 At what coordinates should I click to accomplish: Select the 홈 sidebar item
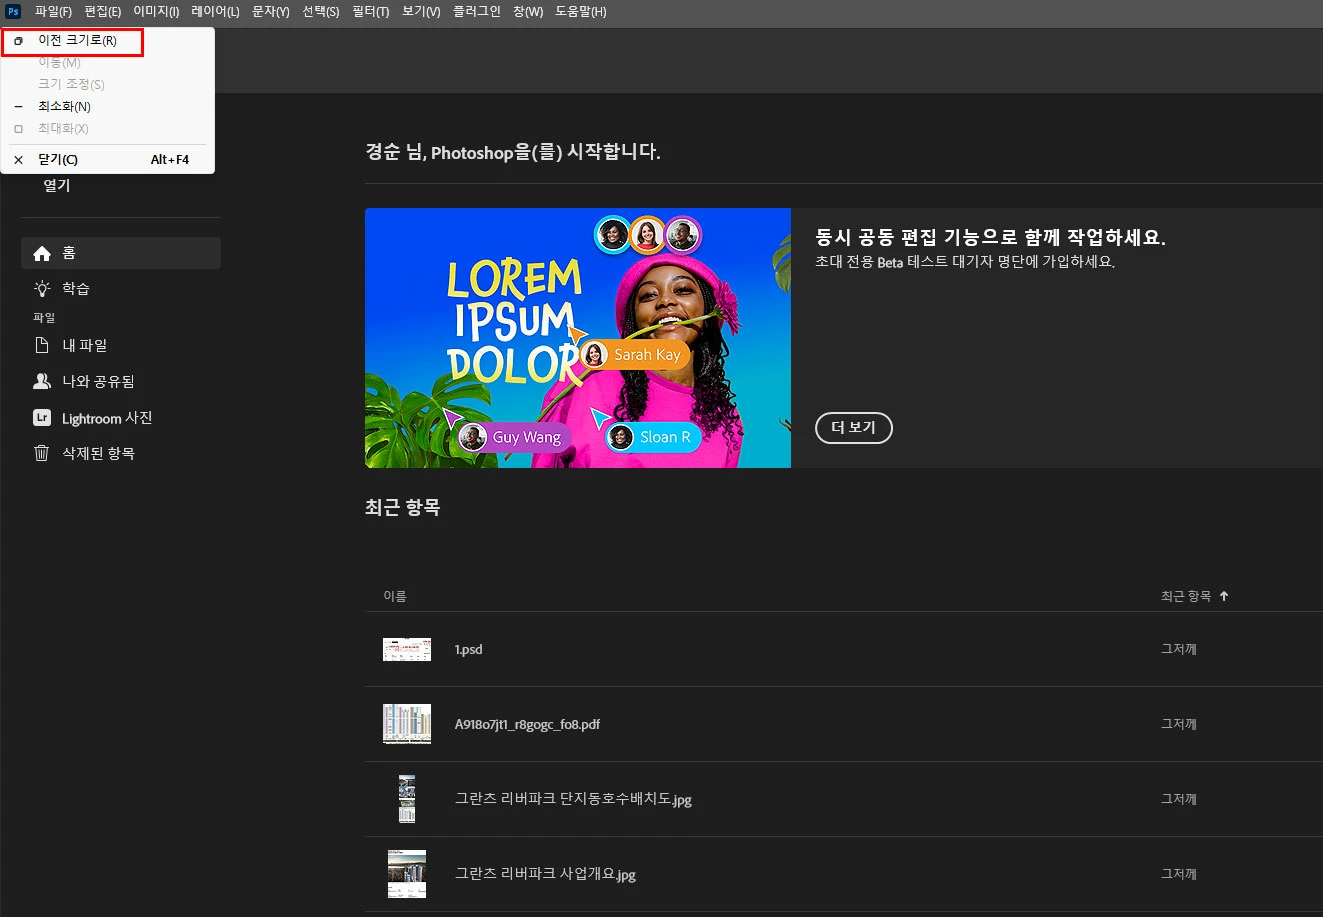(120, 253)
